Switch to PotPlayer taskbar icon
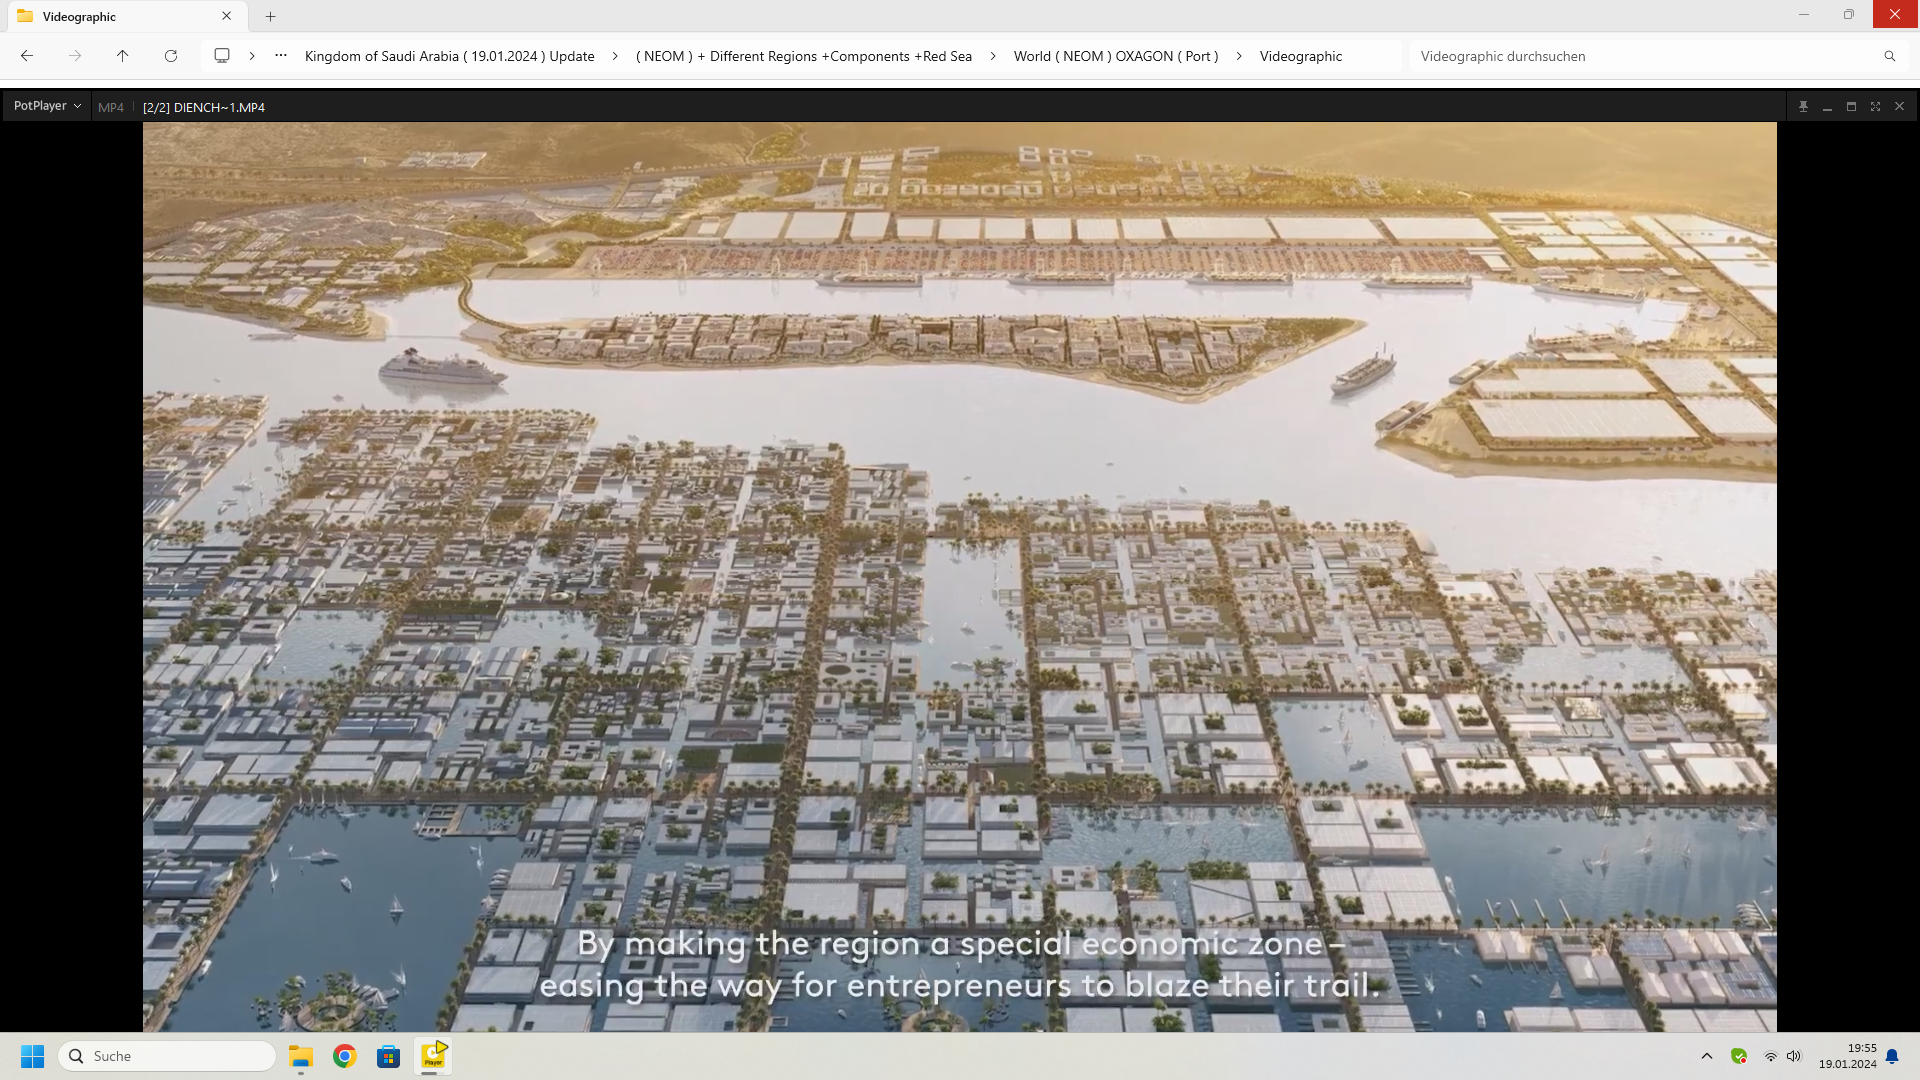The height and width of the screenshot is (1080, 1920). 433,1056
